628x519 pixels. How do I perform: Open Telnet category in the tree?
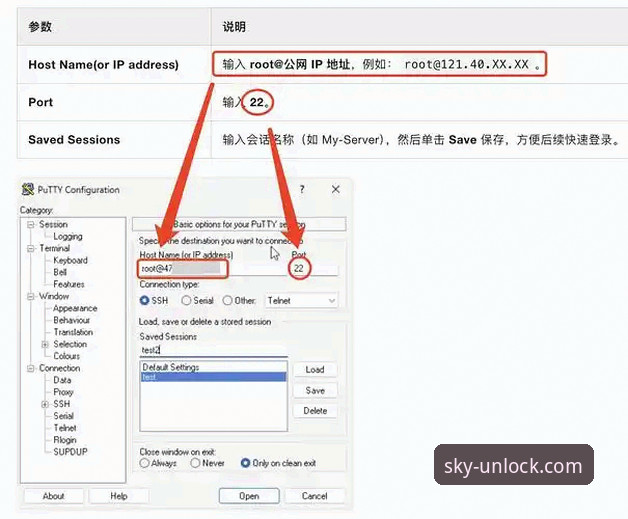tap(65, 428)
